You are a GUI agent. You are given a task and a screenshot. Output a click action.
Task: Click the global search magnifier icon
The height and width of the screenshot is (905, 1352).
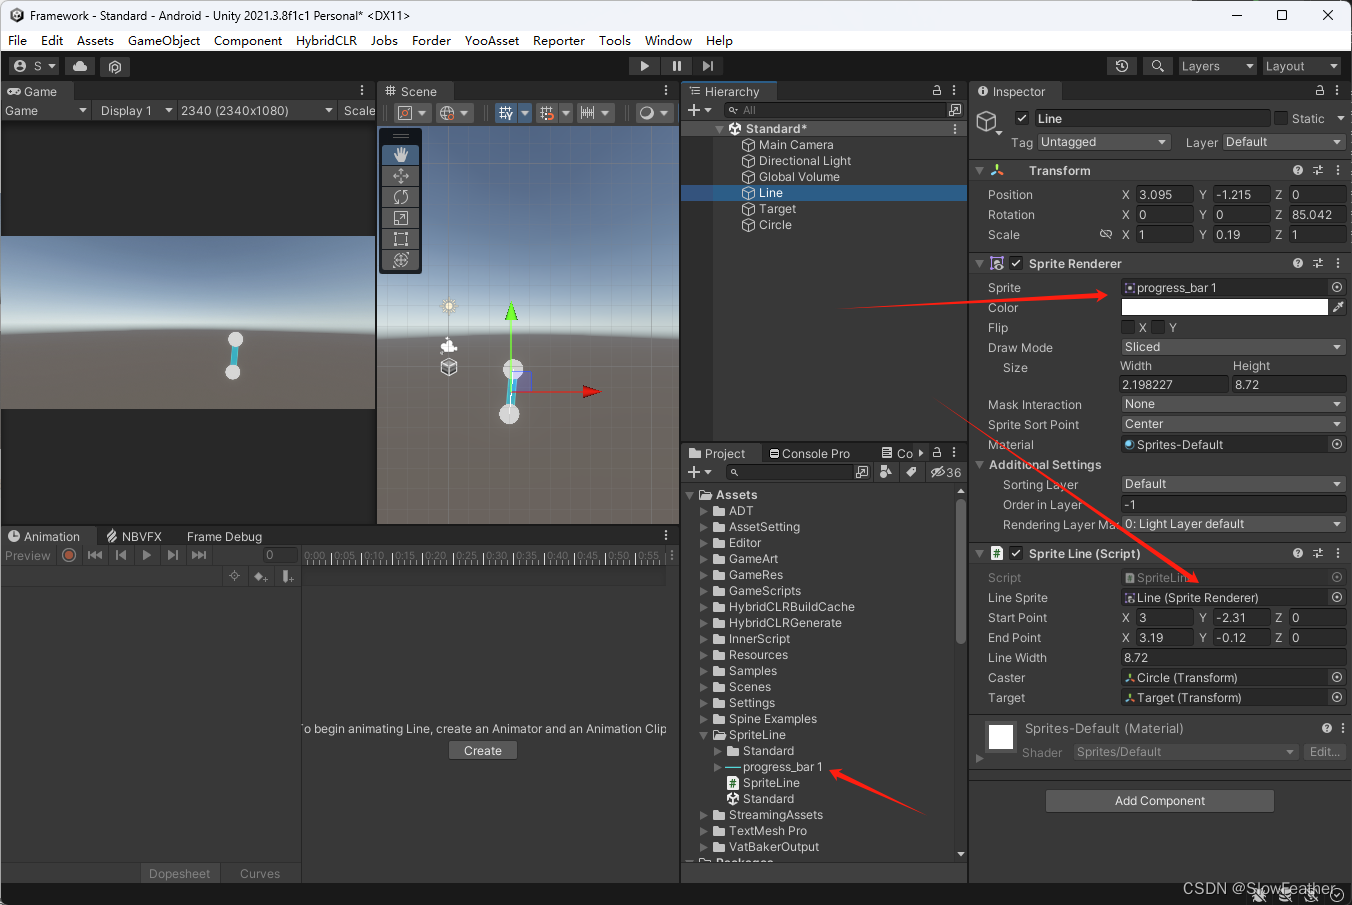1157,66
